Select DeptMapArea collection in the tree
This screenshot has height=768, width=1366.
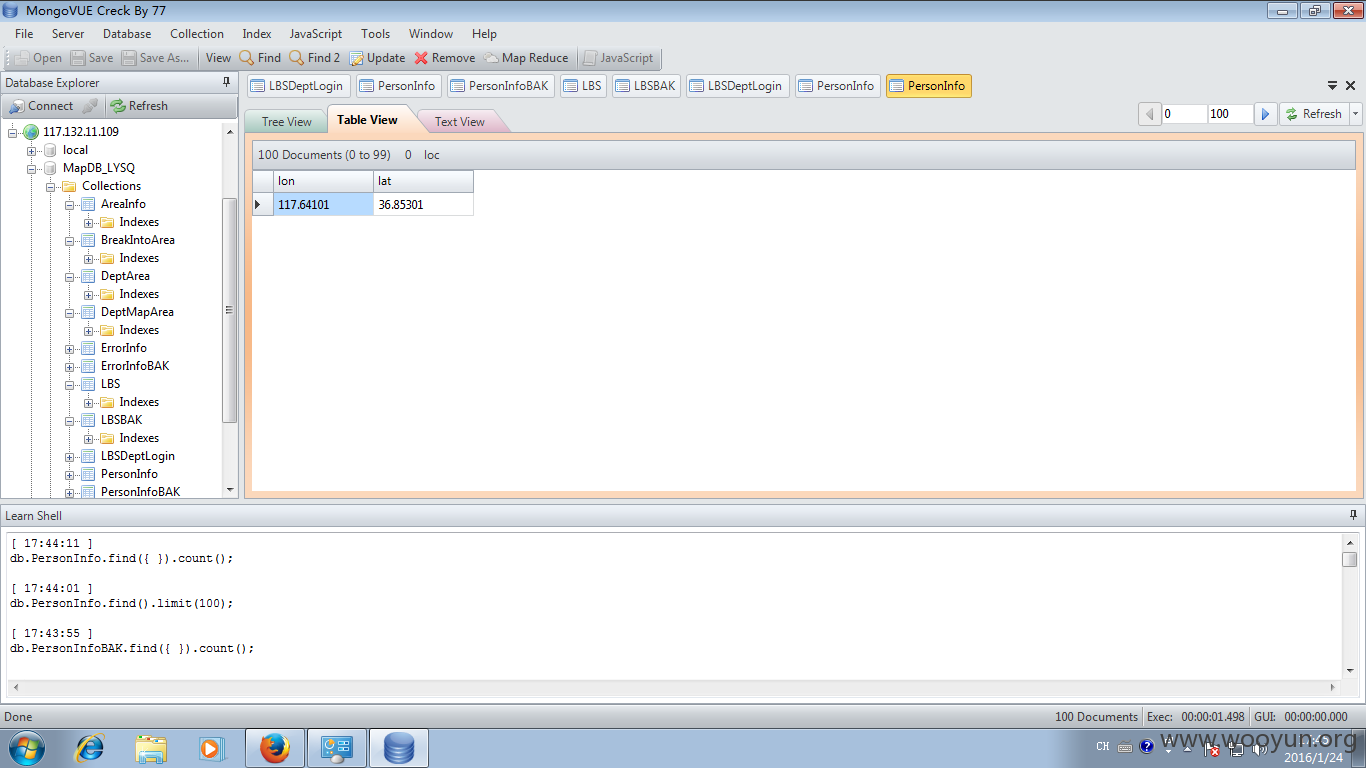click(x=137, y=312)
